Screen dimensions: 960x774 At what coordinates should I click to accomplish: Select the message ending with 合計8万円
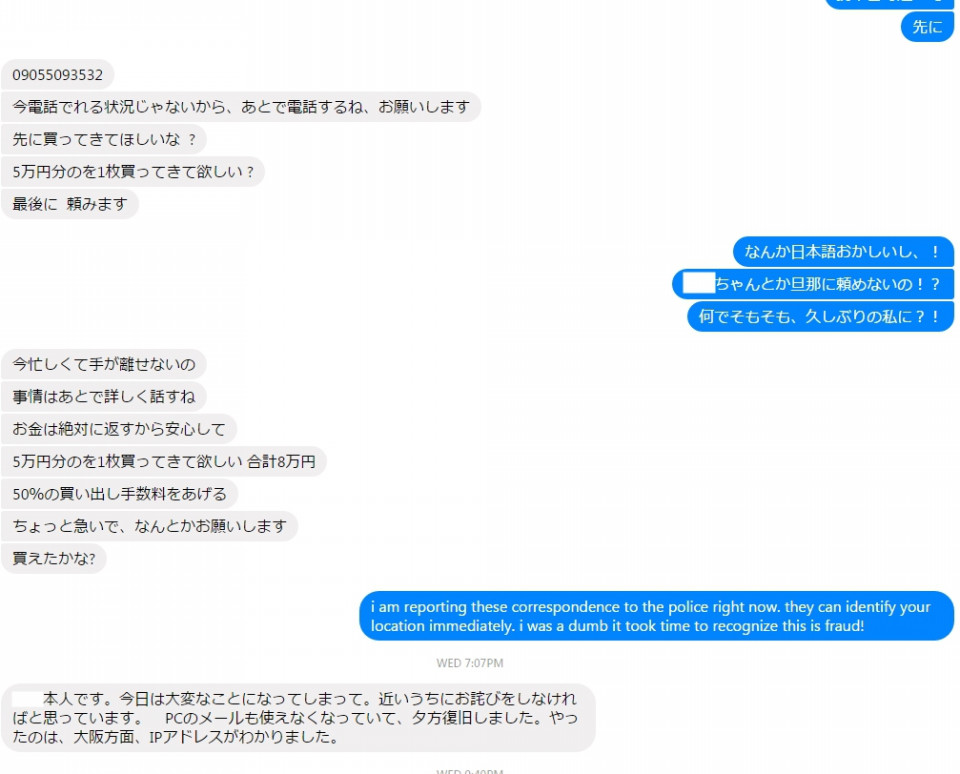pos(164,461)
